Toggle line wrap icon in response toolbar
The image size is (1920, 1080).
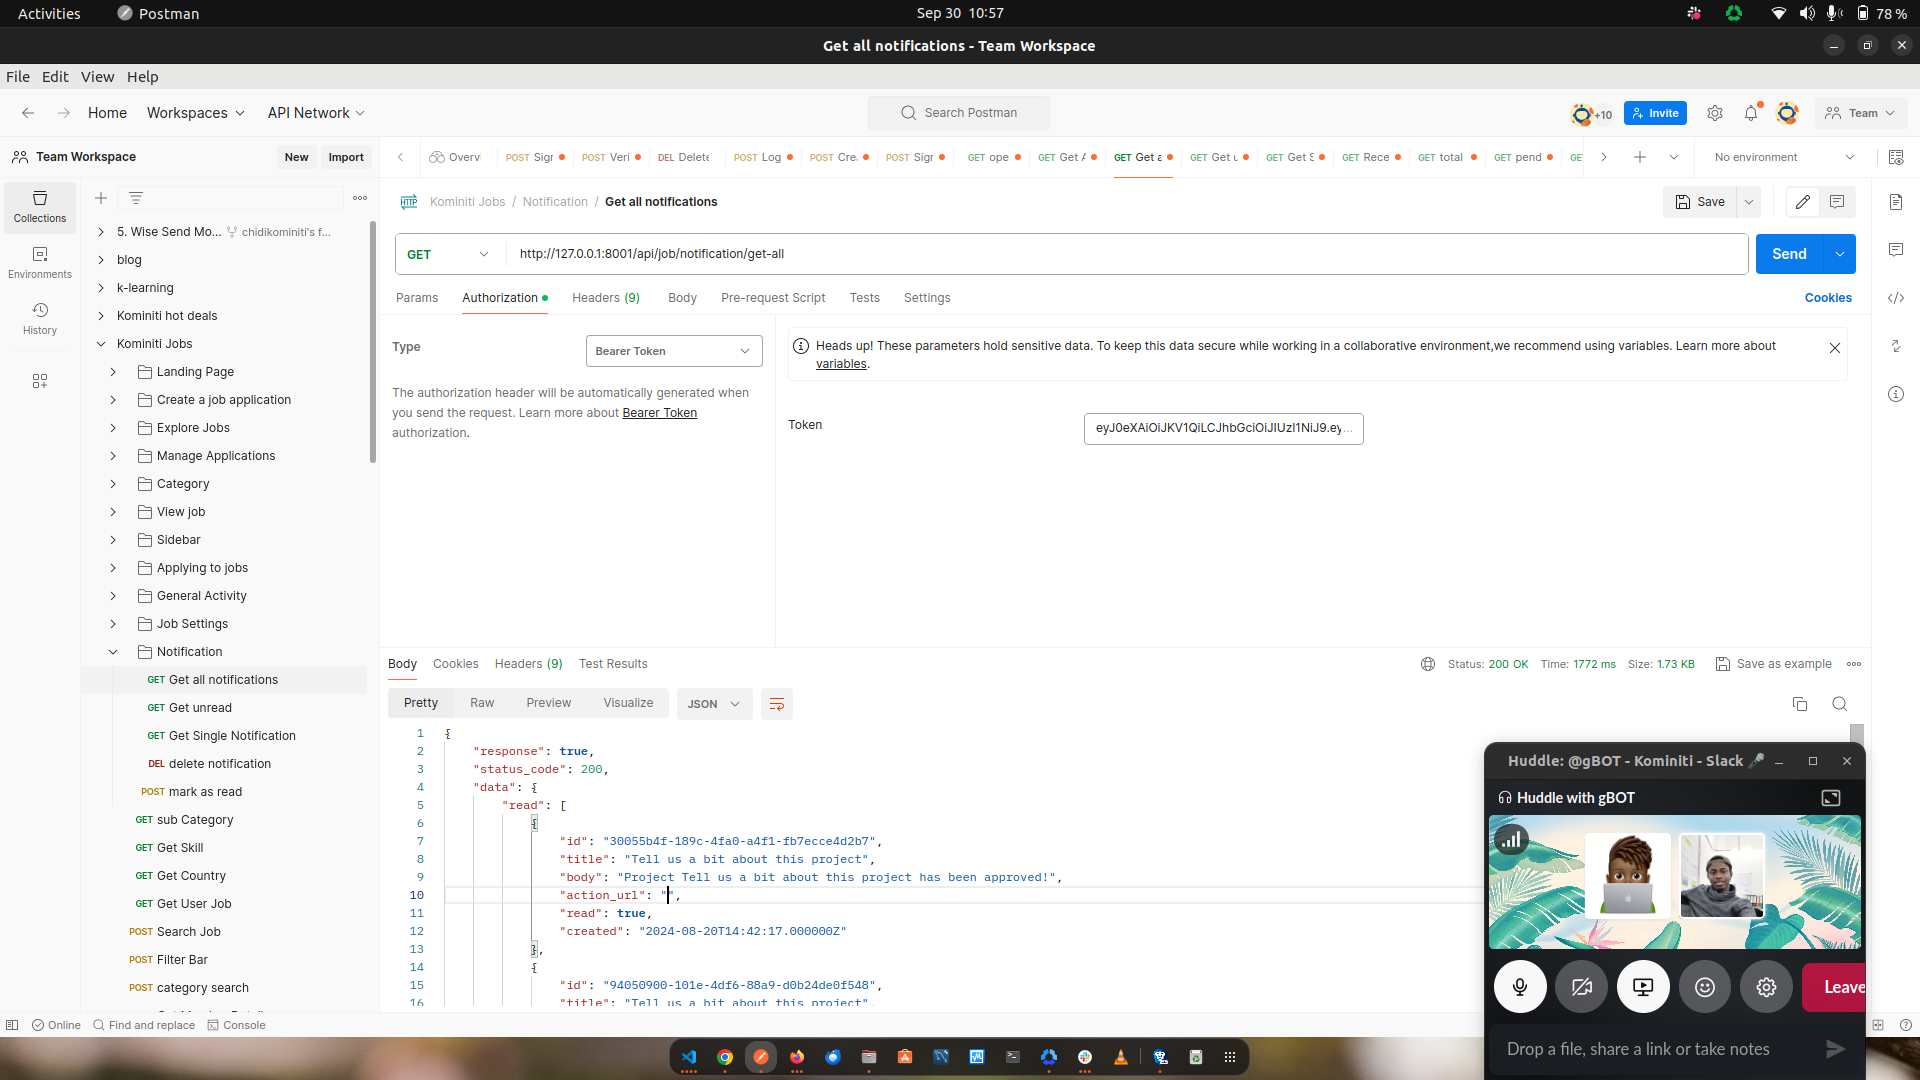click(776, 704)
